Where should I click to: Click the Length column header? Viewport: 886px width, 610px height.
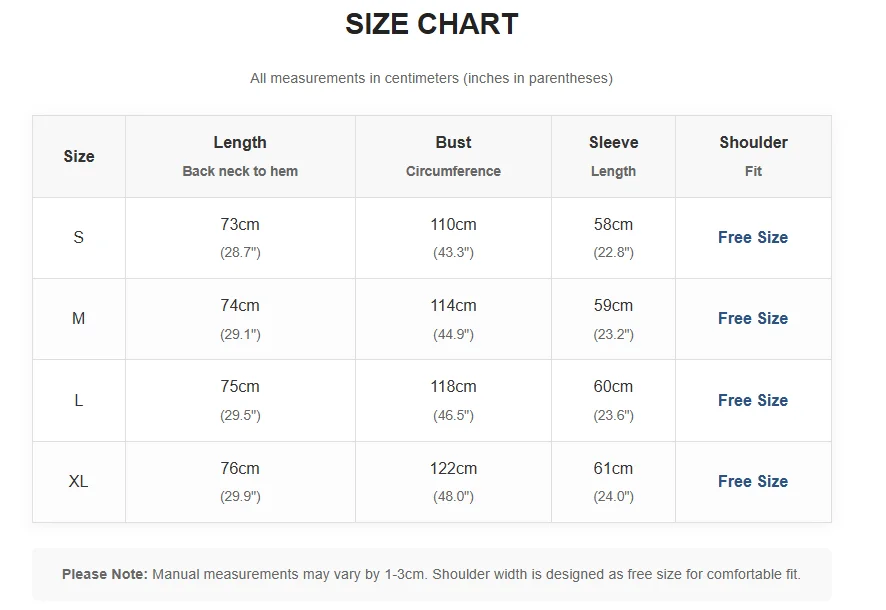pyautogui.click(x=240, y=143)
